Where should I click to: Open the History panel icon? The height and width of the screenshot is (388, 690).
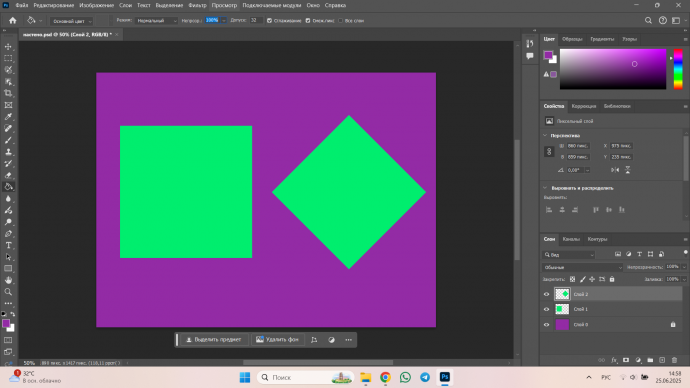530,43
